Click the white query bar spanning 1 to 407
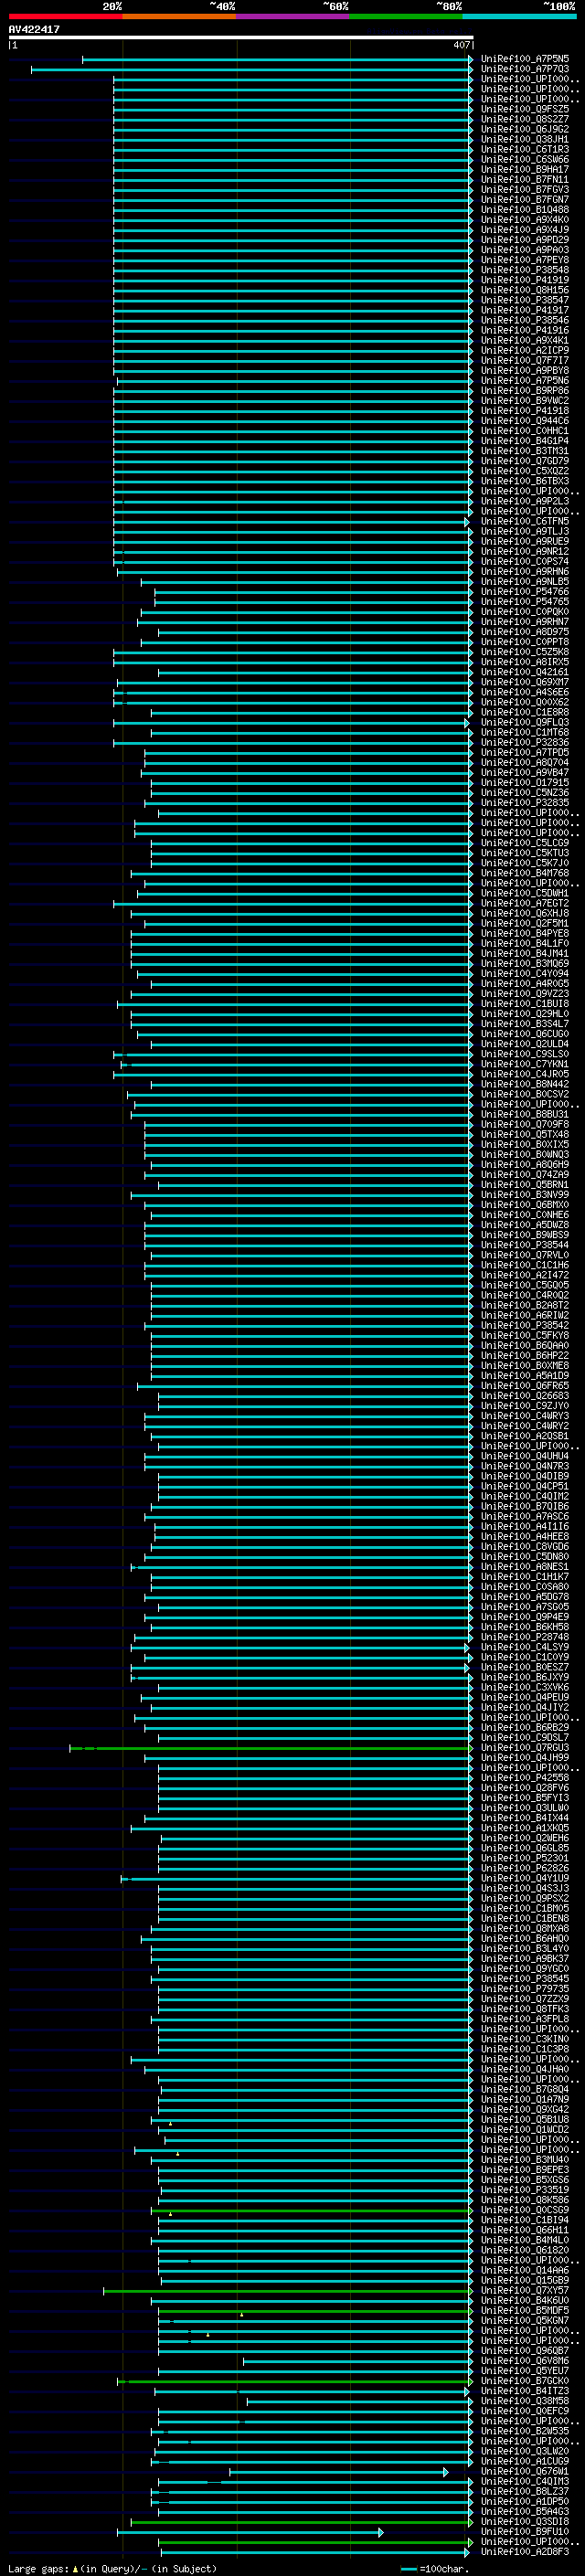 pyautogui.click(x=241, y=38)
